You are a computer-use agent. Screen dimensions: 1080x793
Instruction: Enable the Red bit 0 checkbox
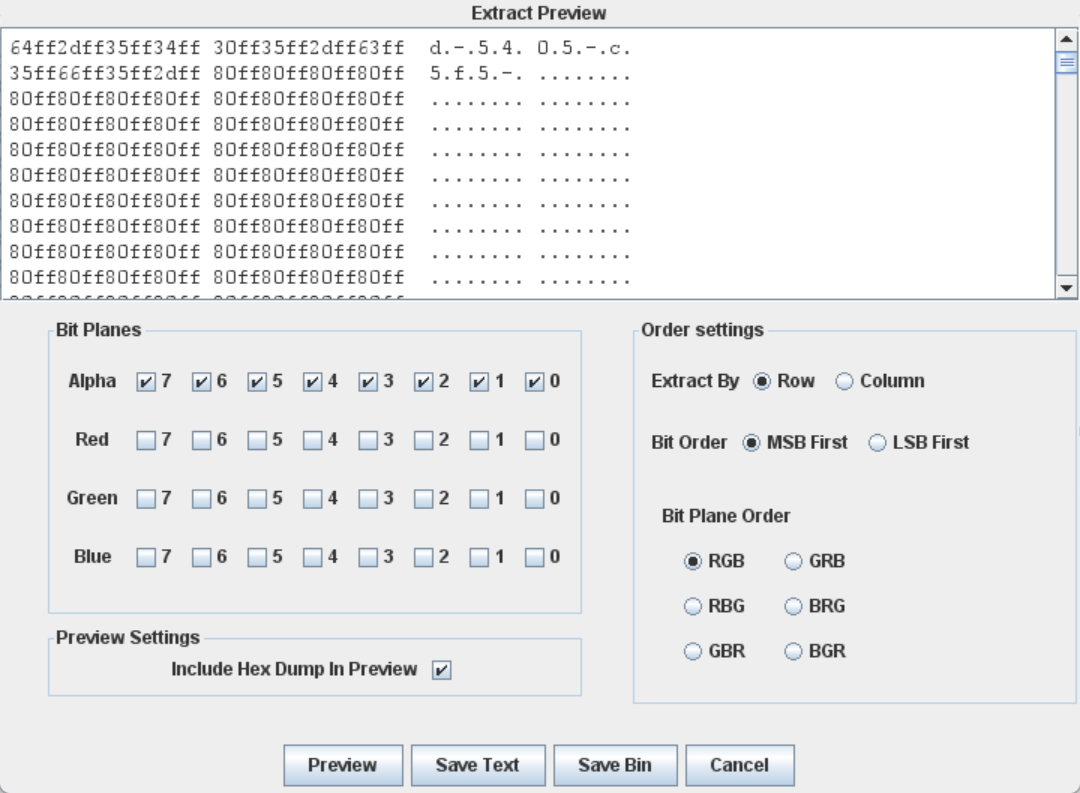tap(535, 440)
